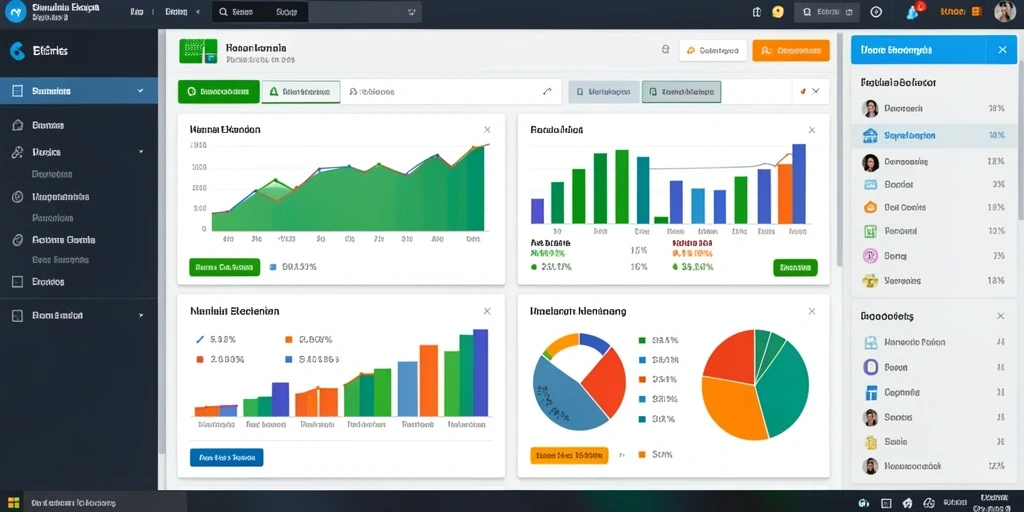Screen dimensions: 1024x512
Task: Click the magnifier icon in the top search bar
Action: coord(223,12)
